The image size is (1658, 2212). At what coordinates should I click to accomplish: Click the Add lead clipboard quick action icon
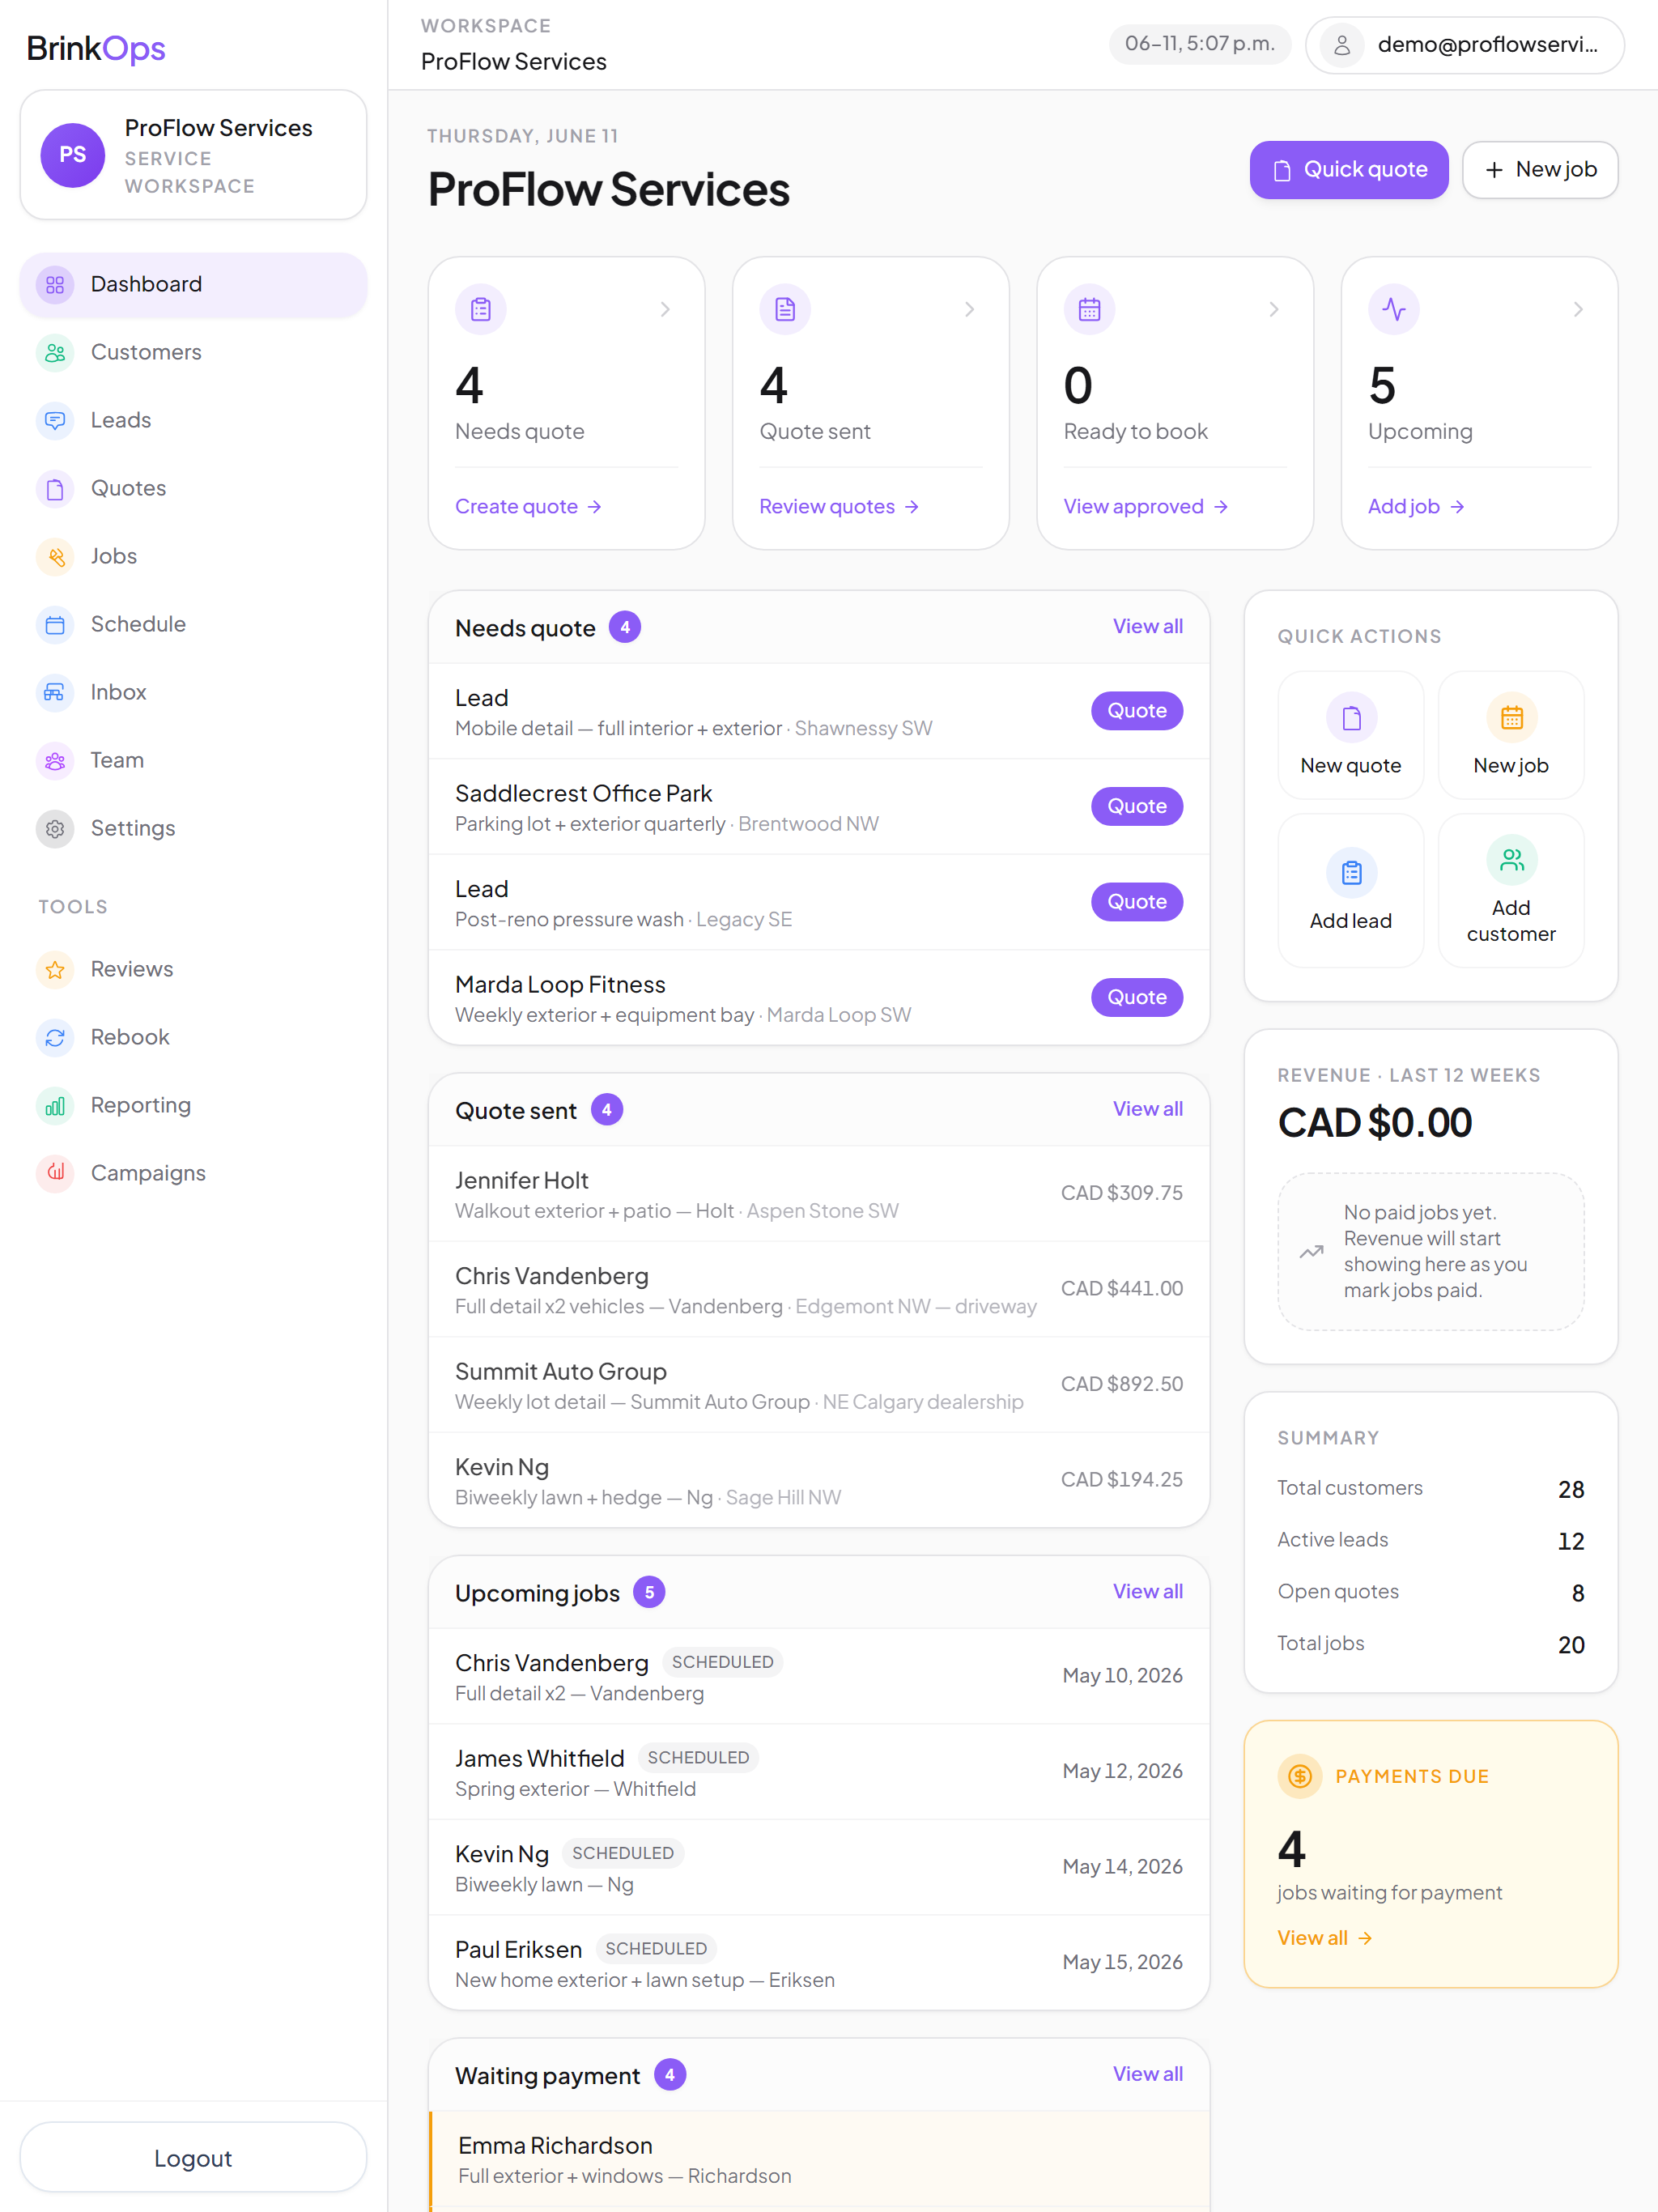click(x=1351, y=873)
